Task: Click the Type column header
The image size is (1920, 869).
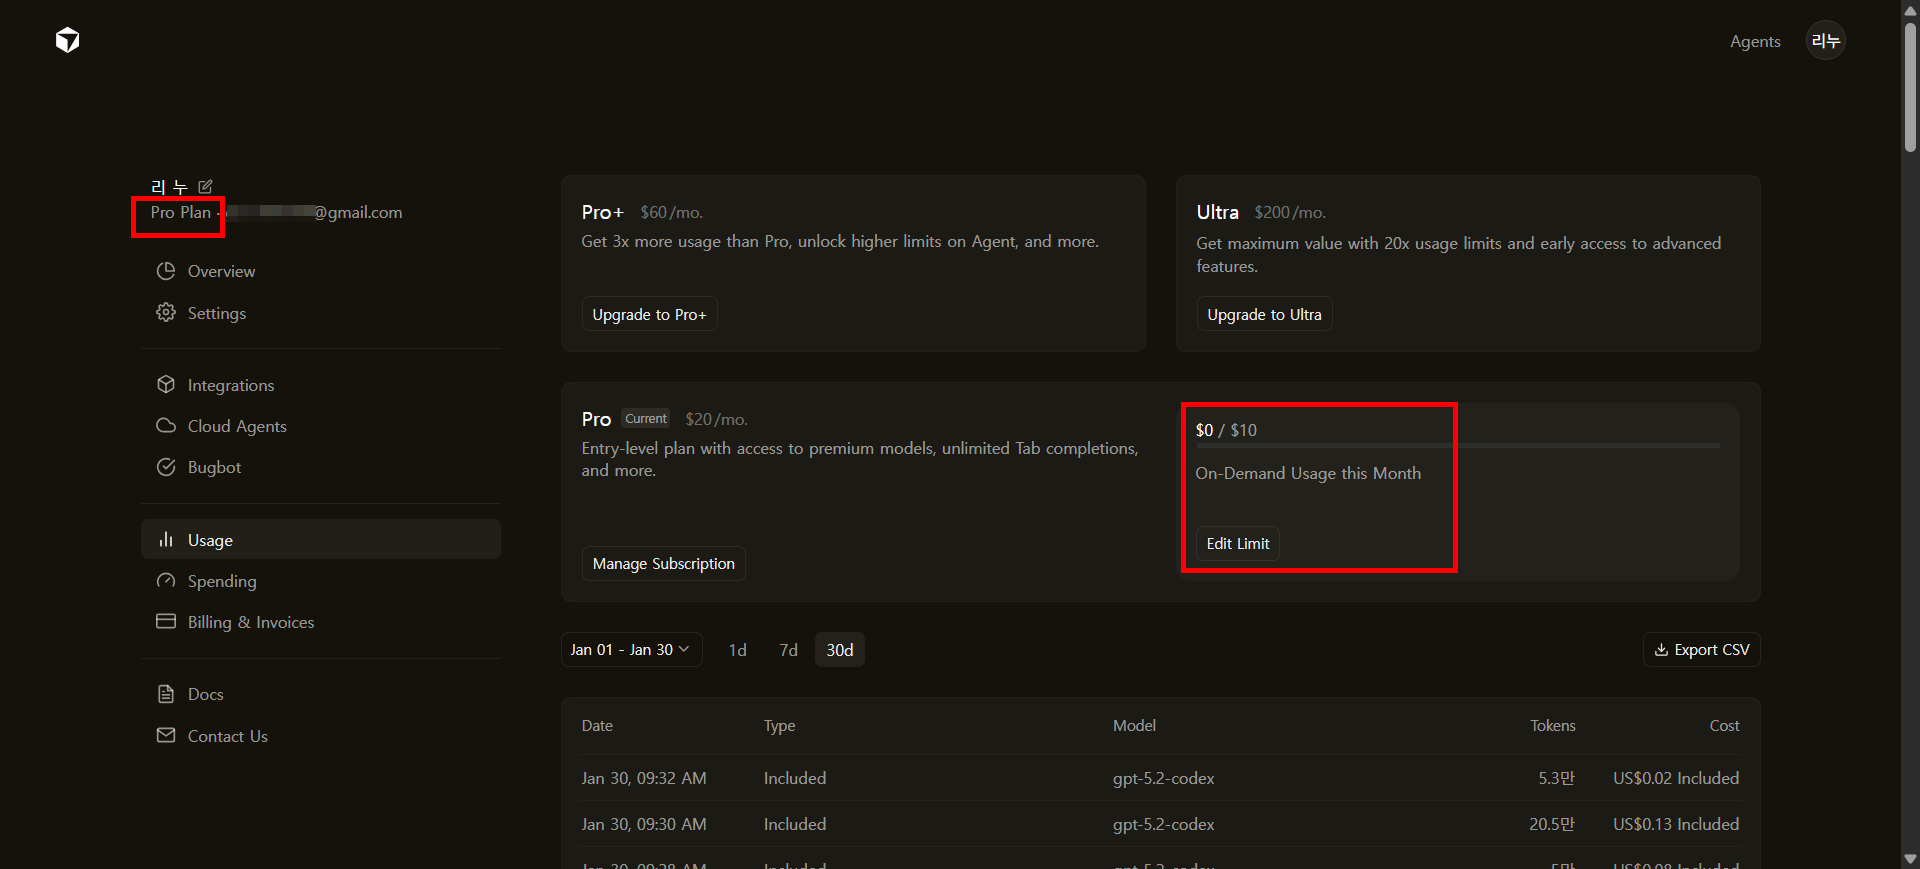Action: [x=779, y=726]
